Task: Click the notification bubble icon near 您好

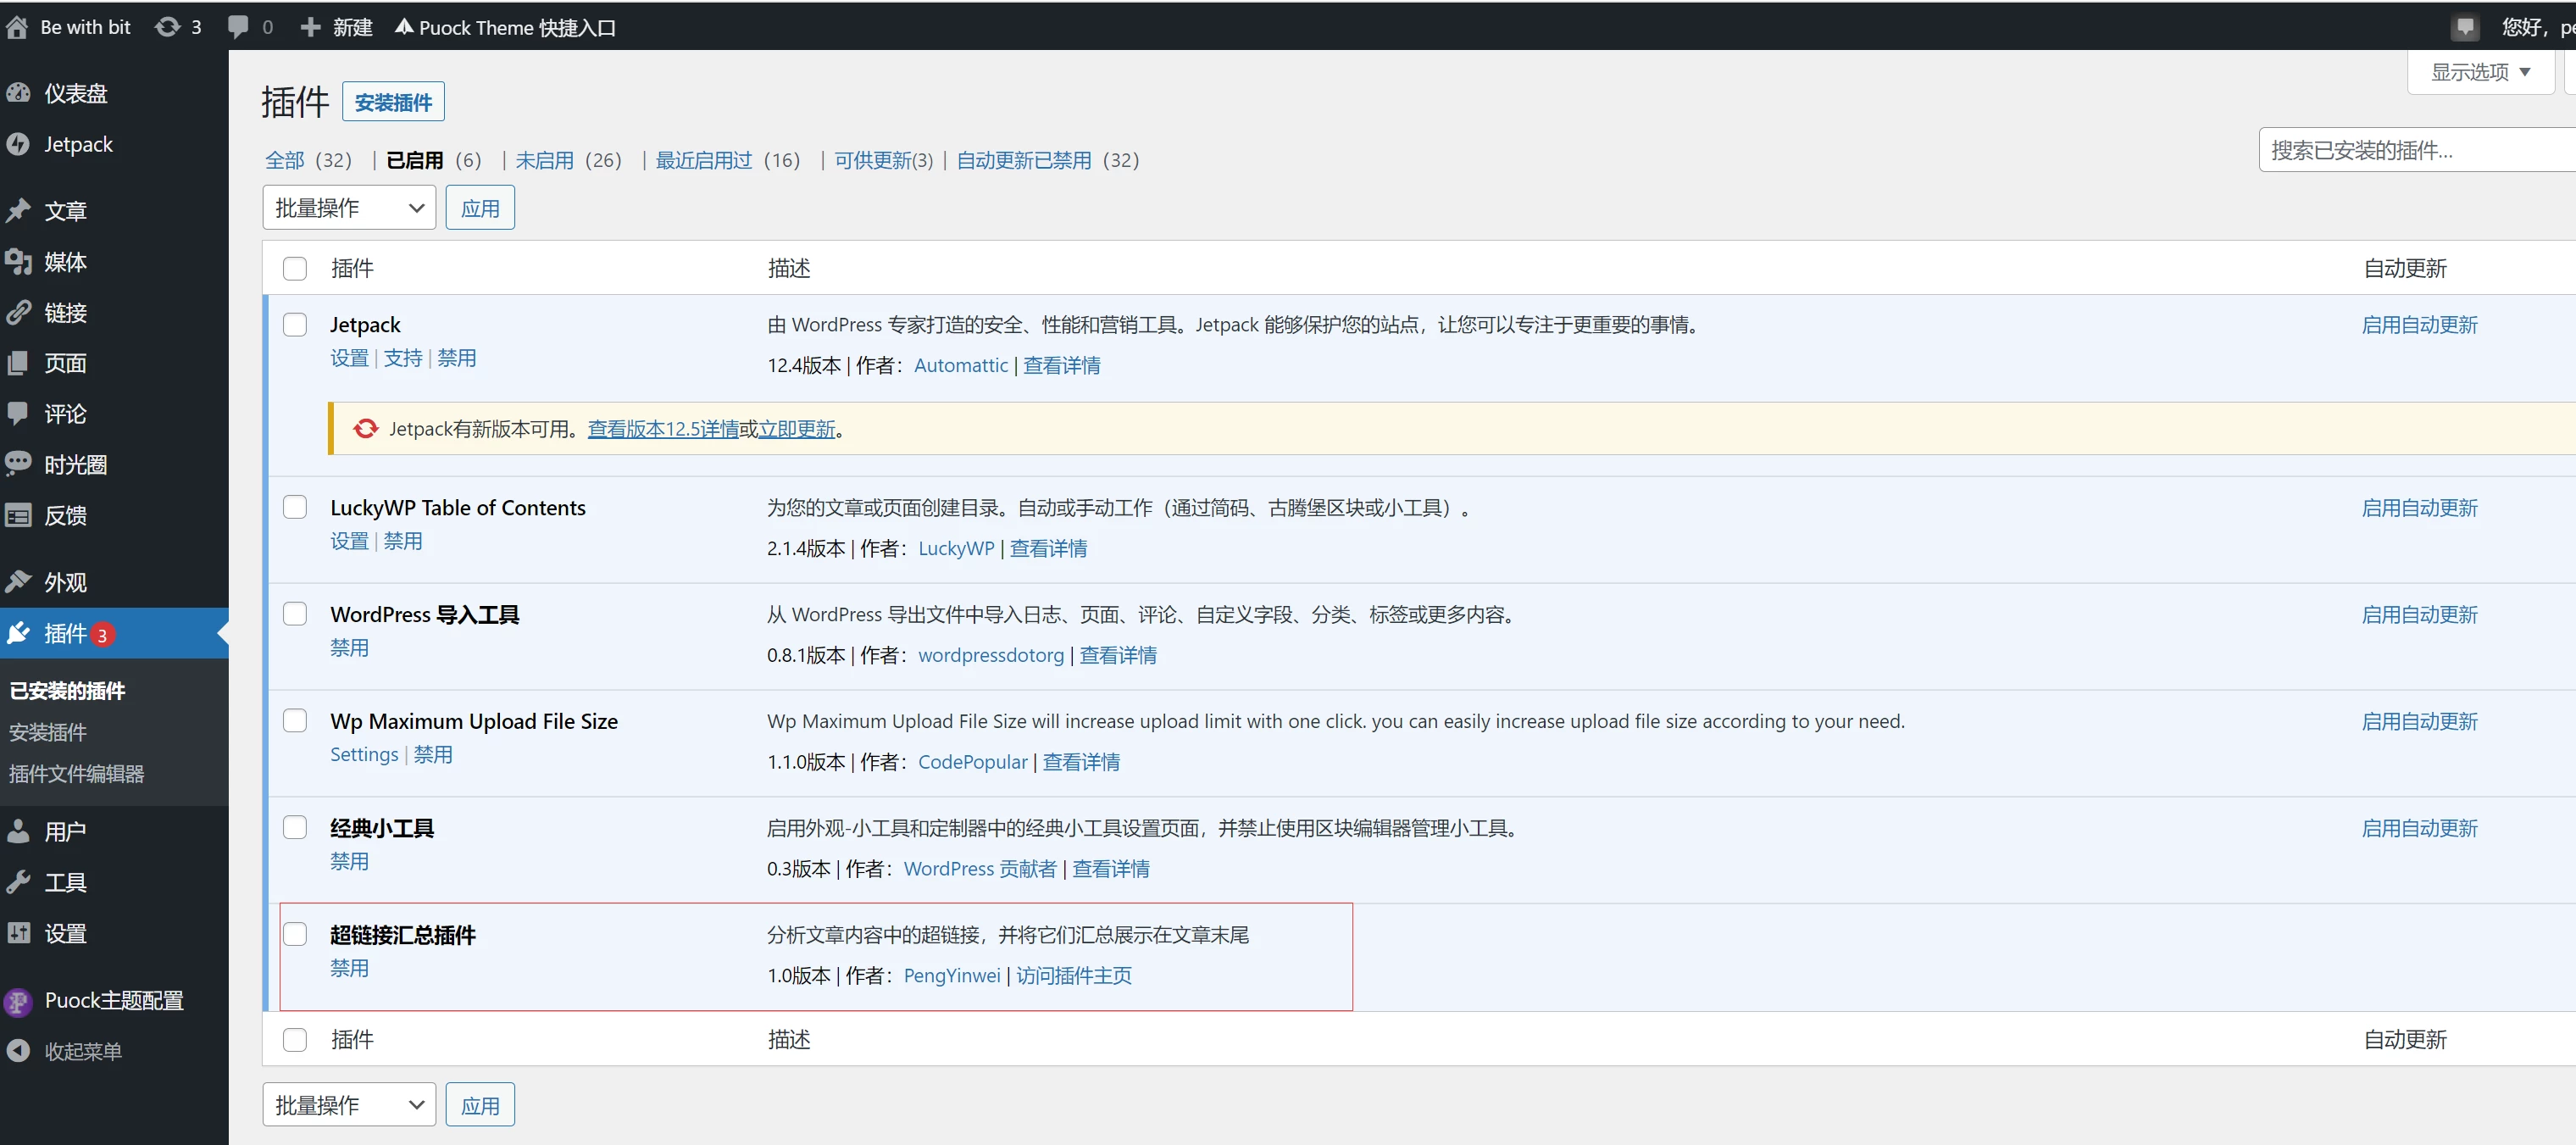Action: pos(2465,27)
